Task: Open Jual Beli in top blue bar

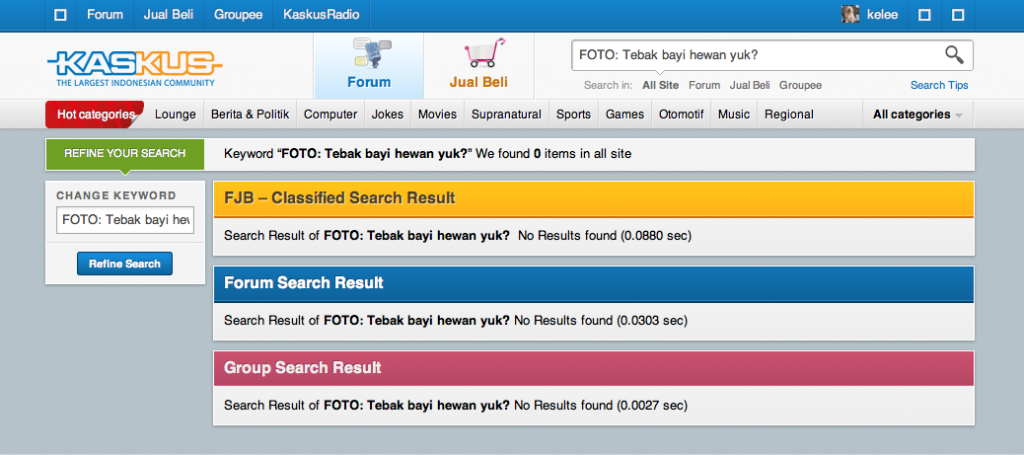Action: pos(168,15)
